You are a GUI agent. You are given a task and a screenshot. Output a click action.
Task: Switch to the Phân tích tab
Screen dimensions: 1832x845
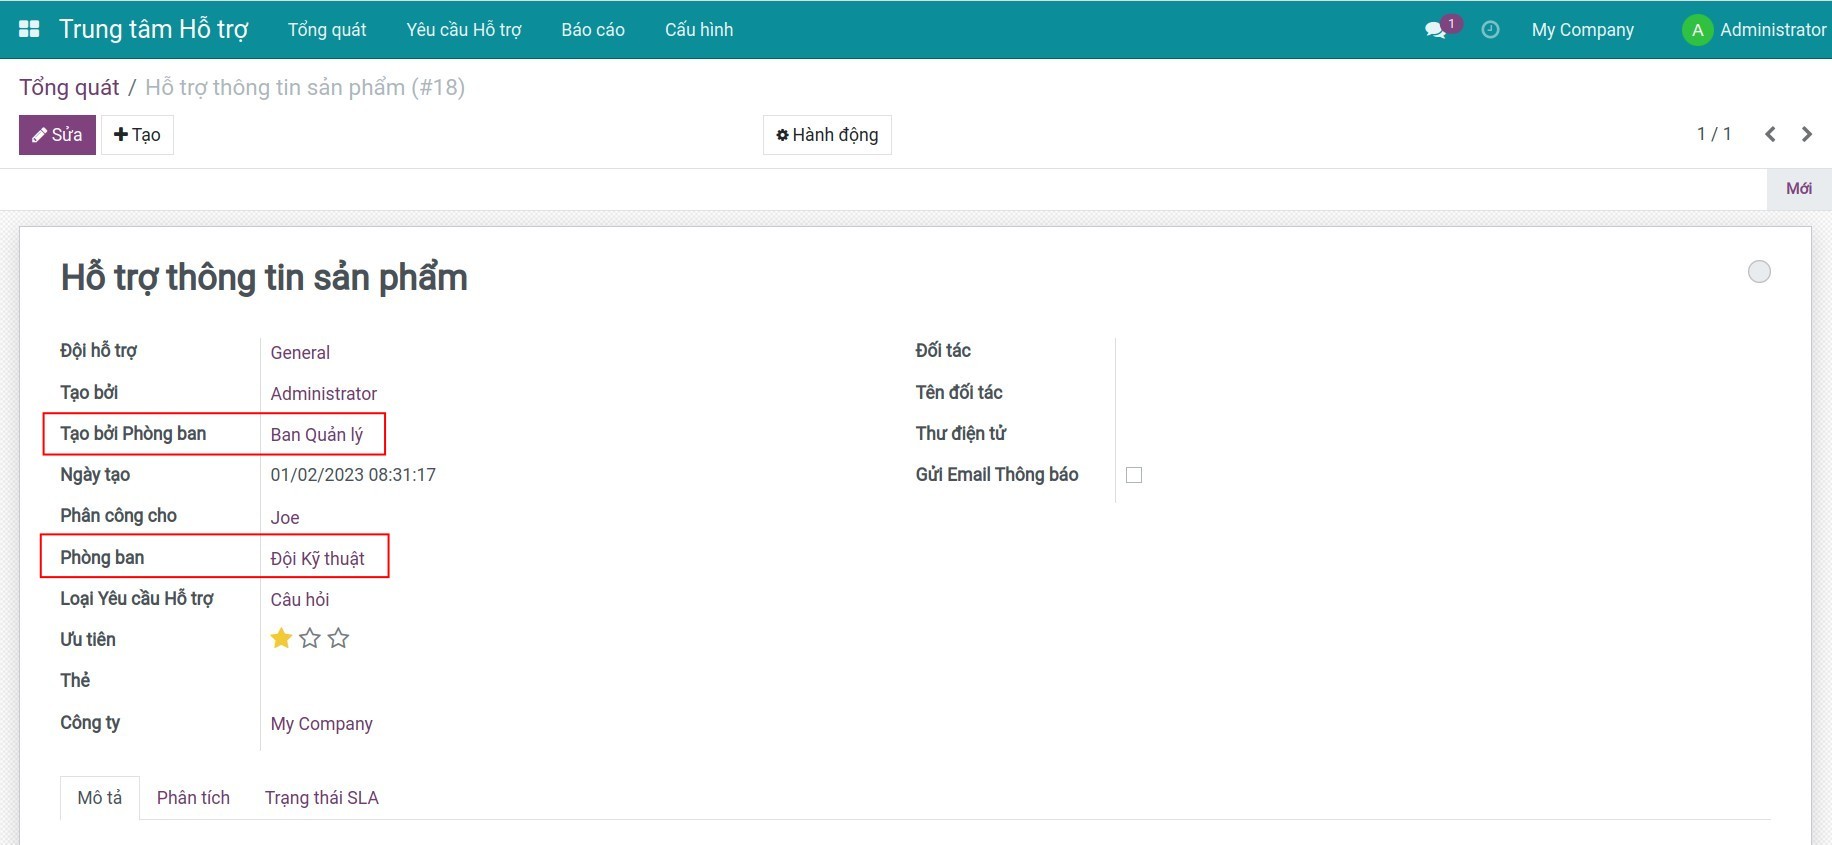coord(193,798)
